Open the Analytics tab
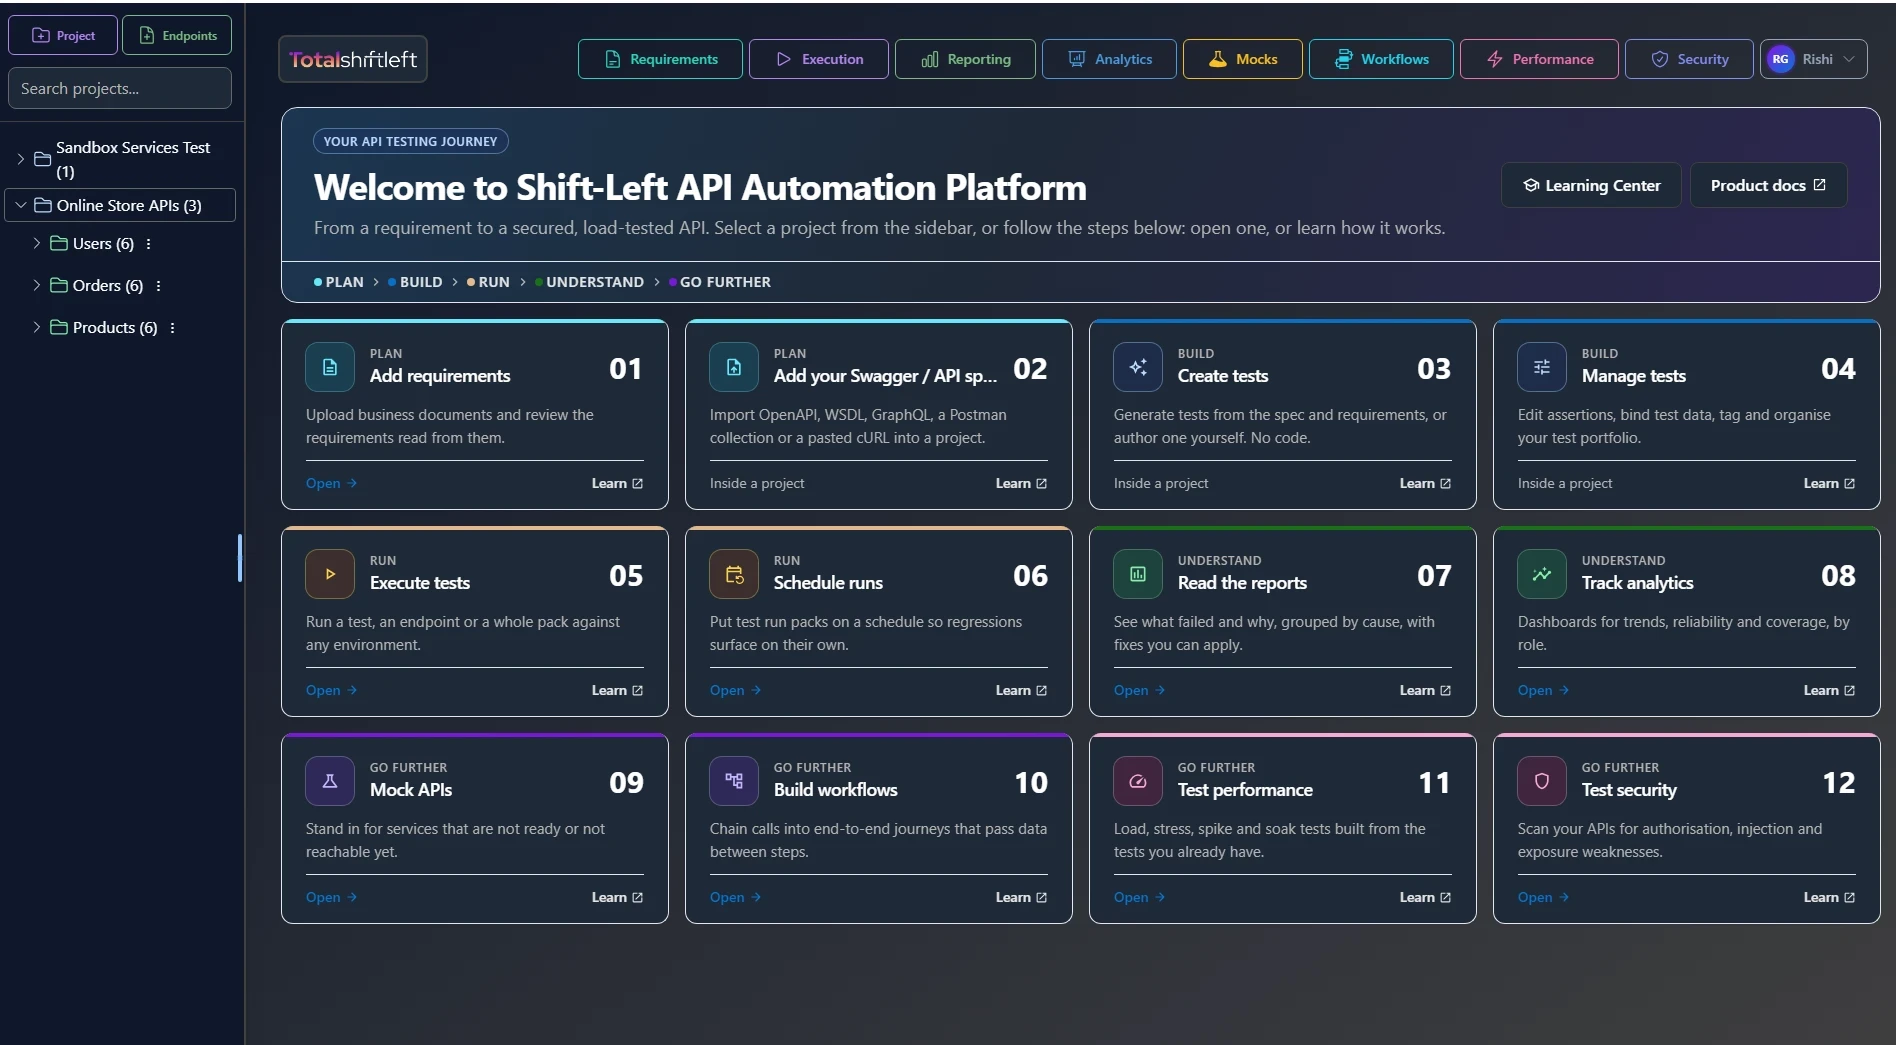1896x1045 pixels. tap(1109, 59)
